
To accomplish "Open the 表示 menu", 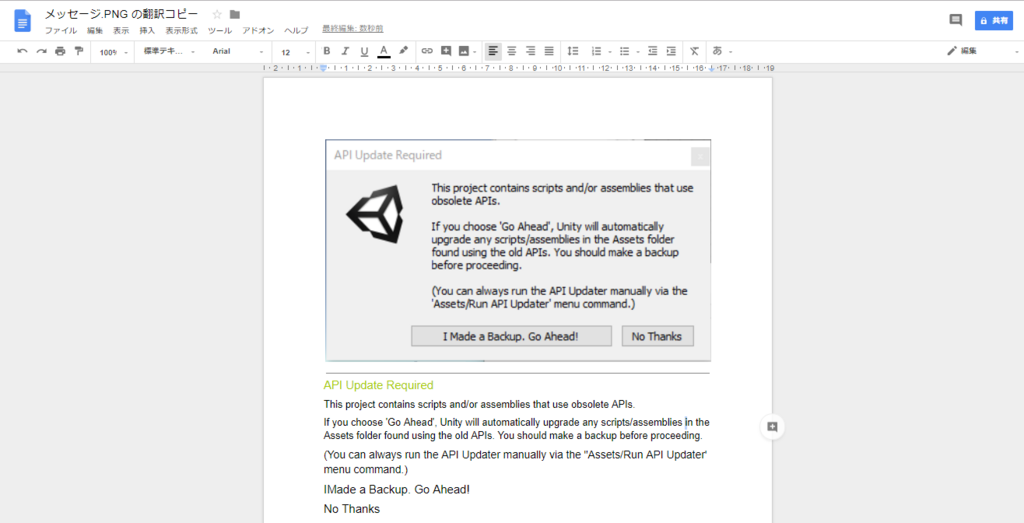I will tap(121, 31).
